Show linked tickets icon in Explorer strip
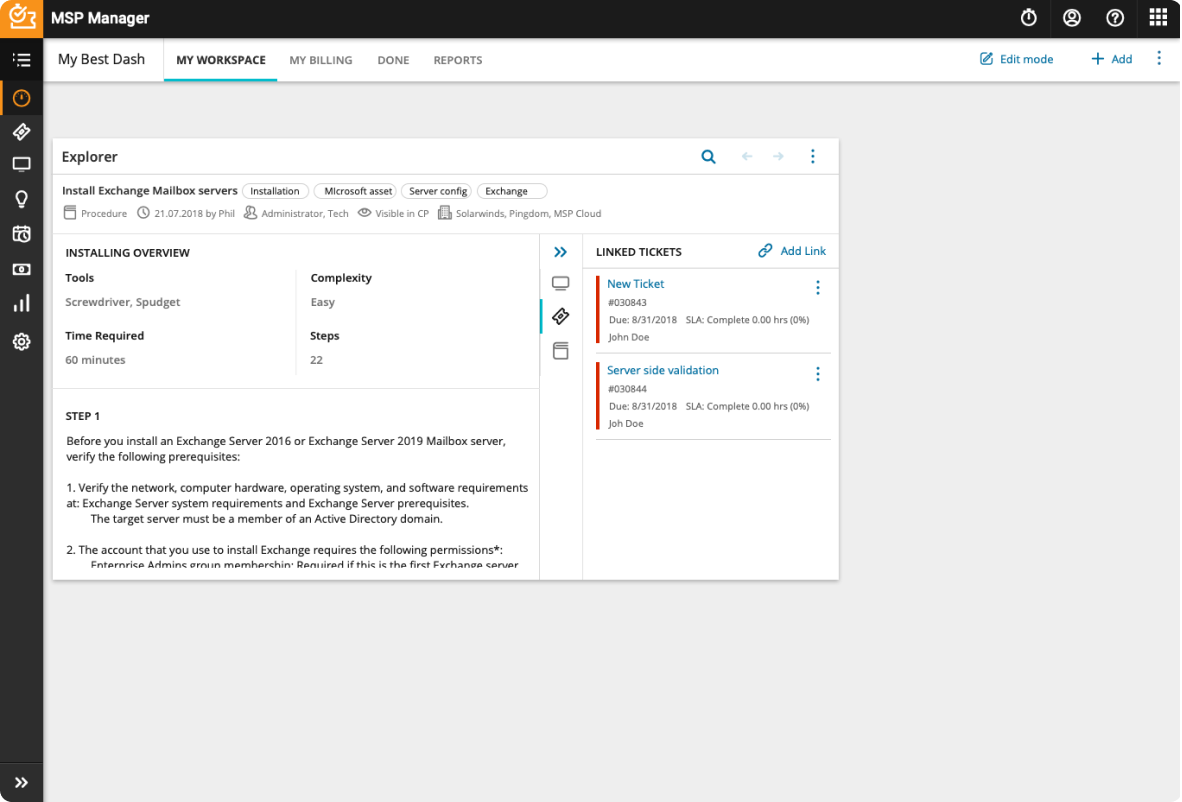This screenshot has height=802, width=1182. click(560, 316)
